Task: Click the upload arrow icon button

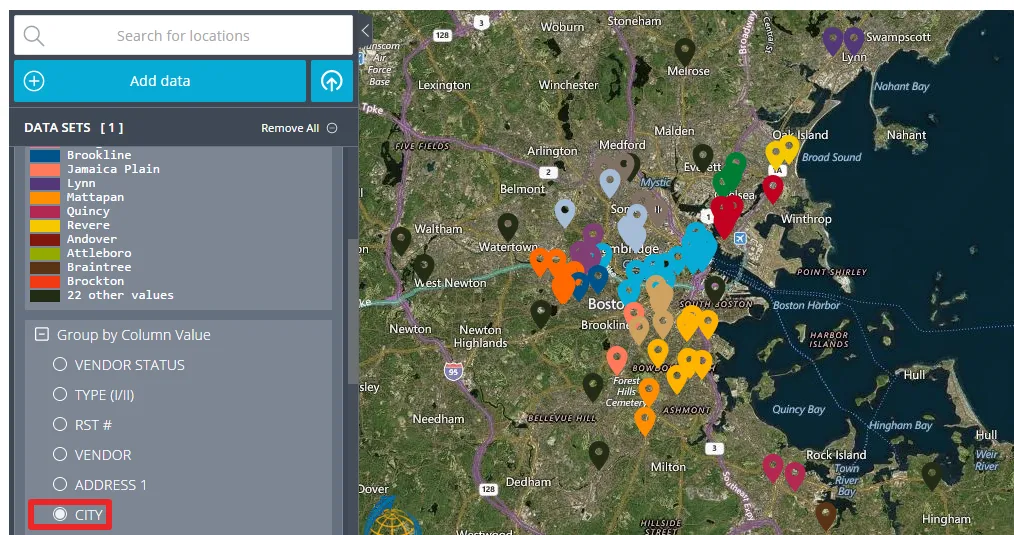Action: pos(332,81)
